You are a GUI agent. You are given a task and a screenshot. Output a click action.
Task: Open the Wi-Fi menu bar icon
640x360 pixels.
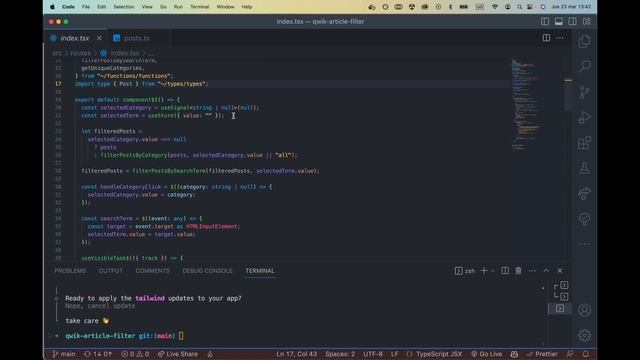coord(495,7)
